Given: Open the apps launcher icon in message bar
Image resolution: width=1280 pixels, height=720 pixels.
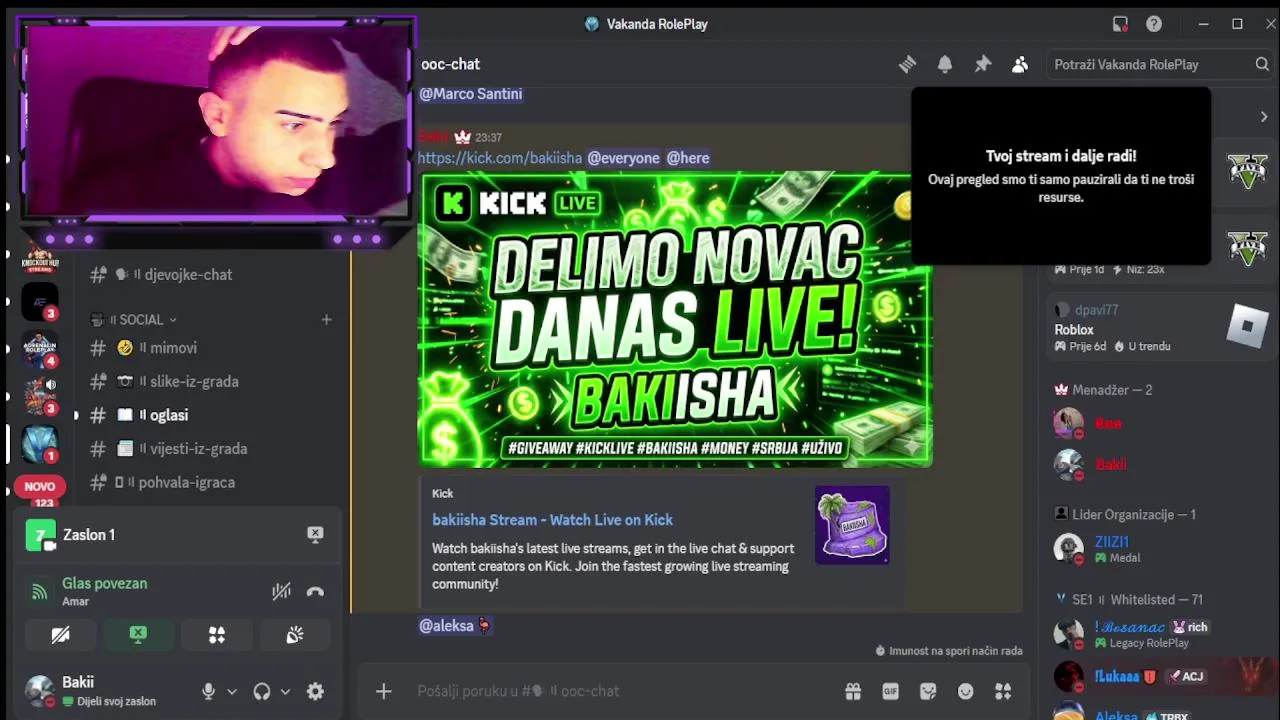Looking at the screenshot, I should [x=1003, y=691].
